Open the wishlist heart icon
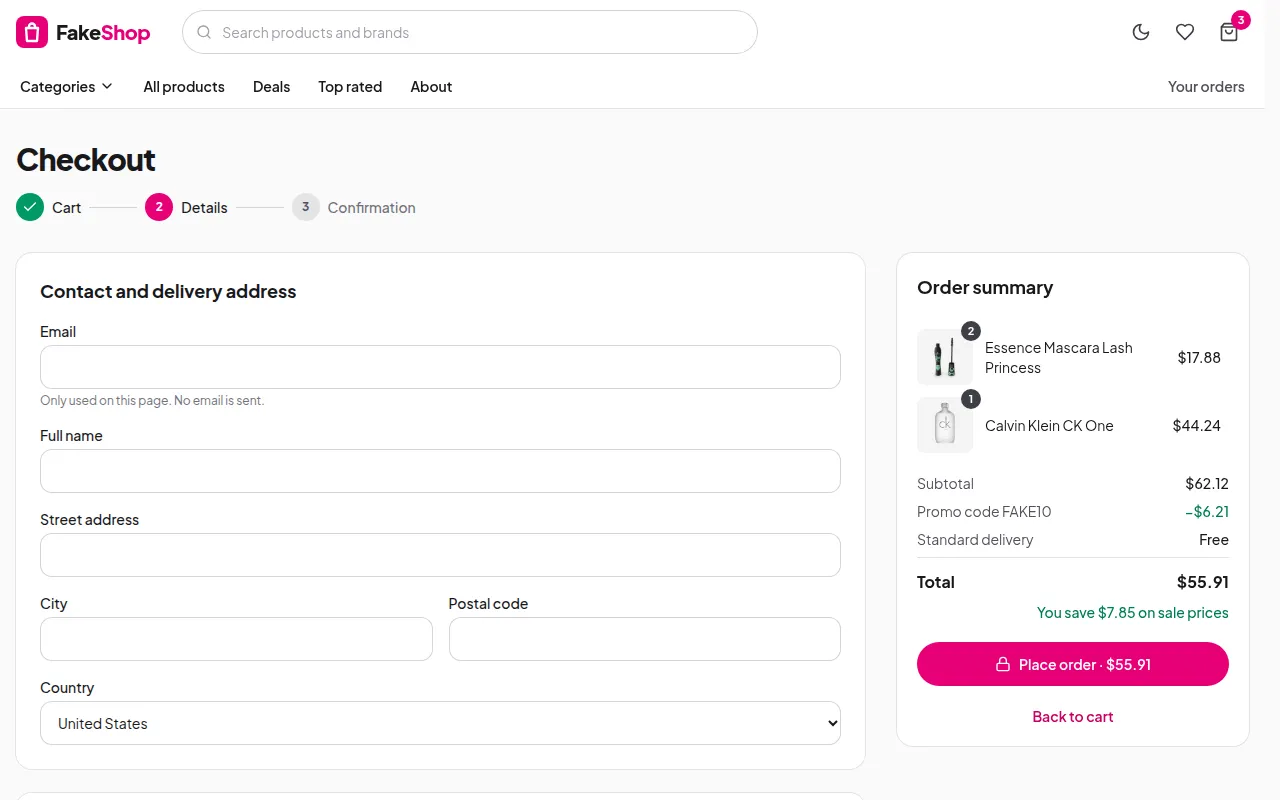The height and width of the screenshot is (800, 1280). 1185,32
